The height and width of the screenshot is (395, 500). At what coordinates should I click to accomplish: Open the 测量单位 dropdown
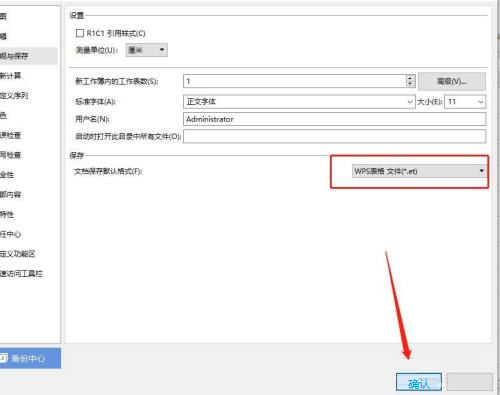[x=147, y=50]
